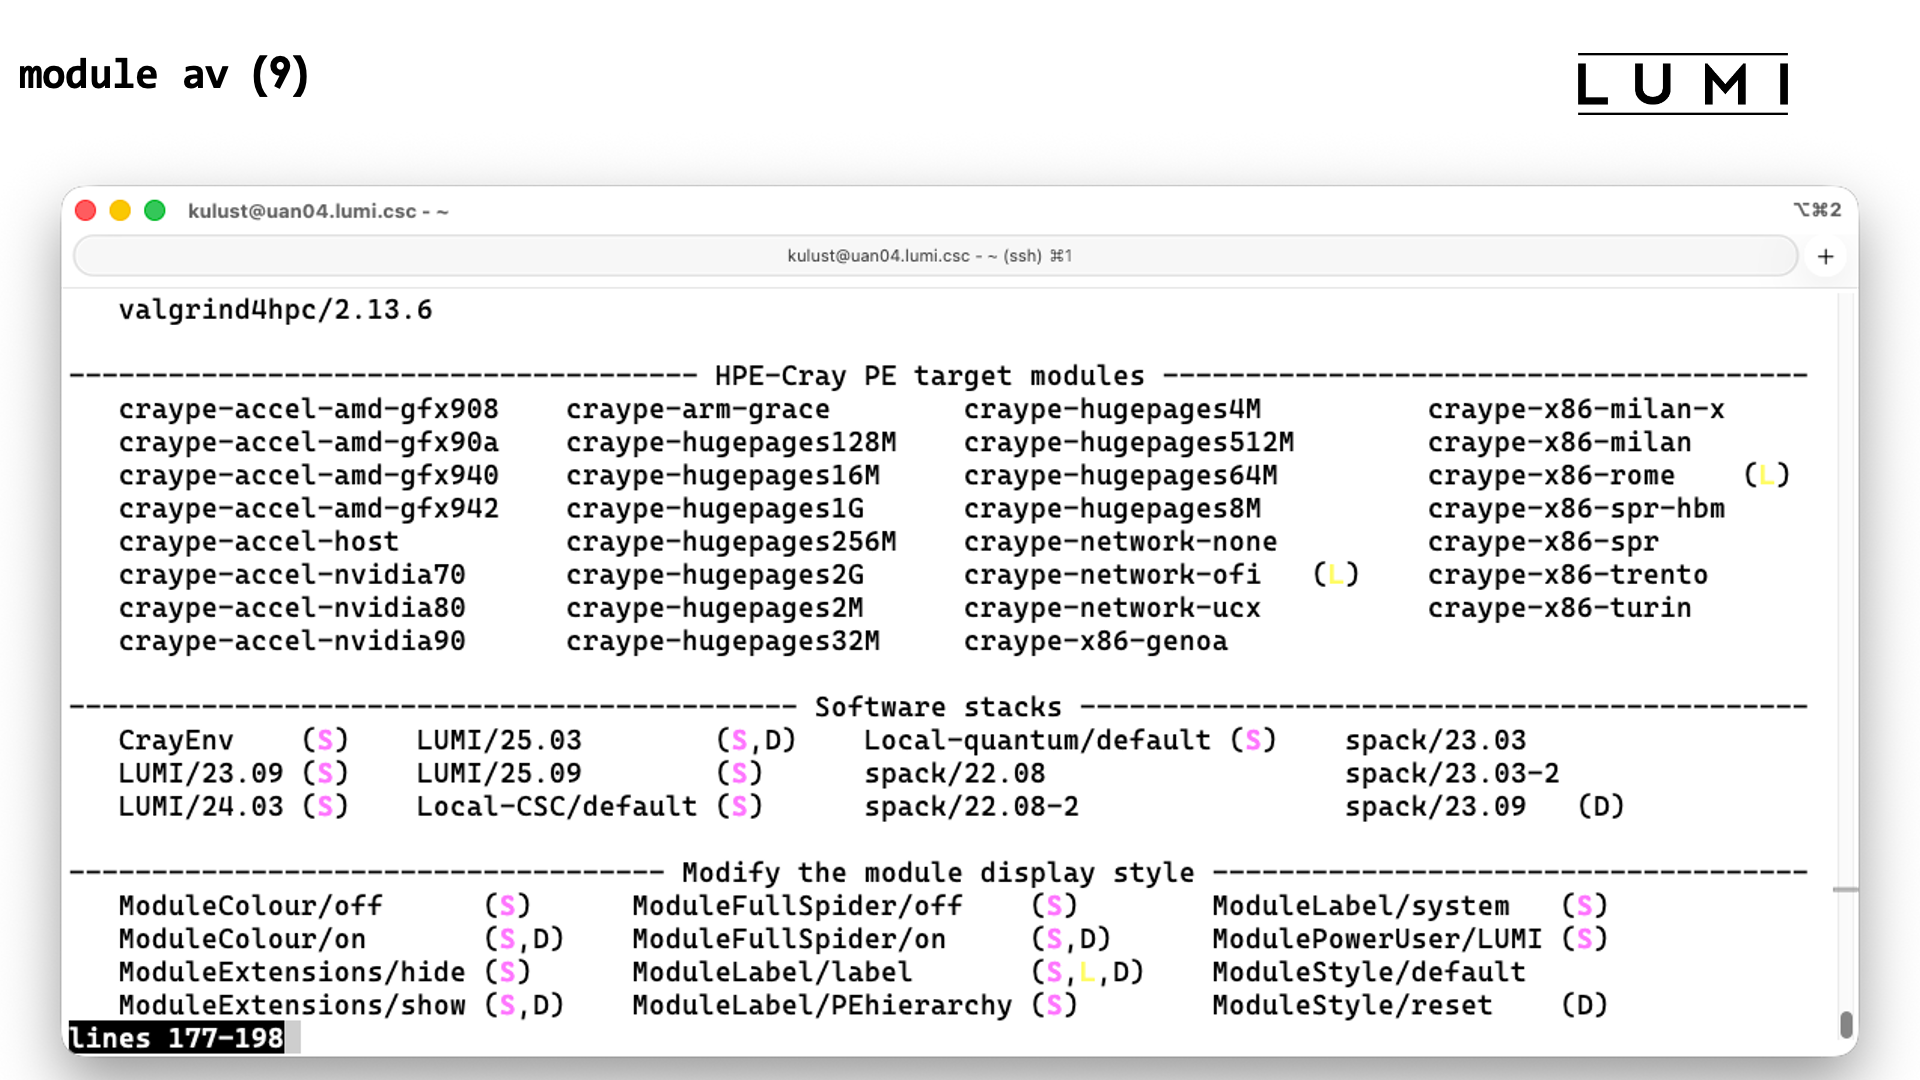Image resolution: width=1920 pixels, height=1080 pixels.
Task: Click the terminal scrollbar thumb
Action: [x=1846, y=1024]
